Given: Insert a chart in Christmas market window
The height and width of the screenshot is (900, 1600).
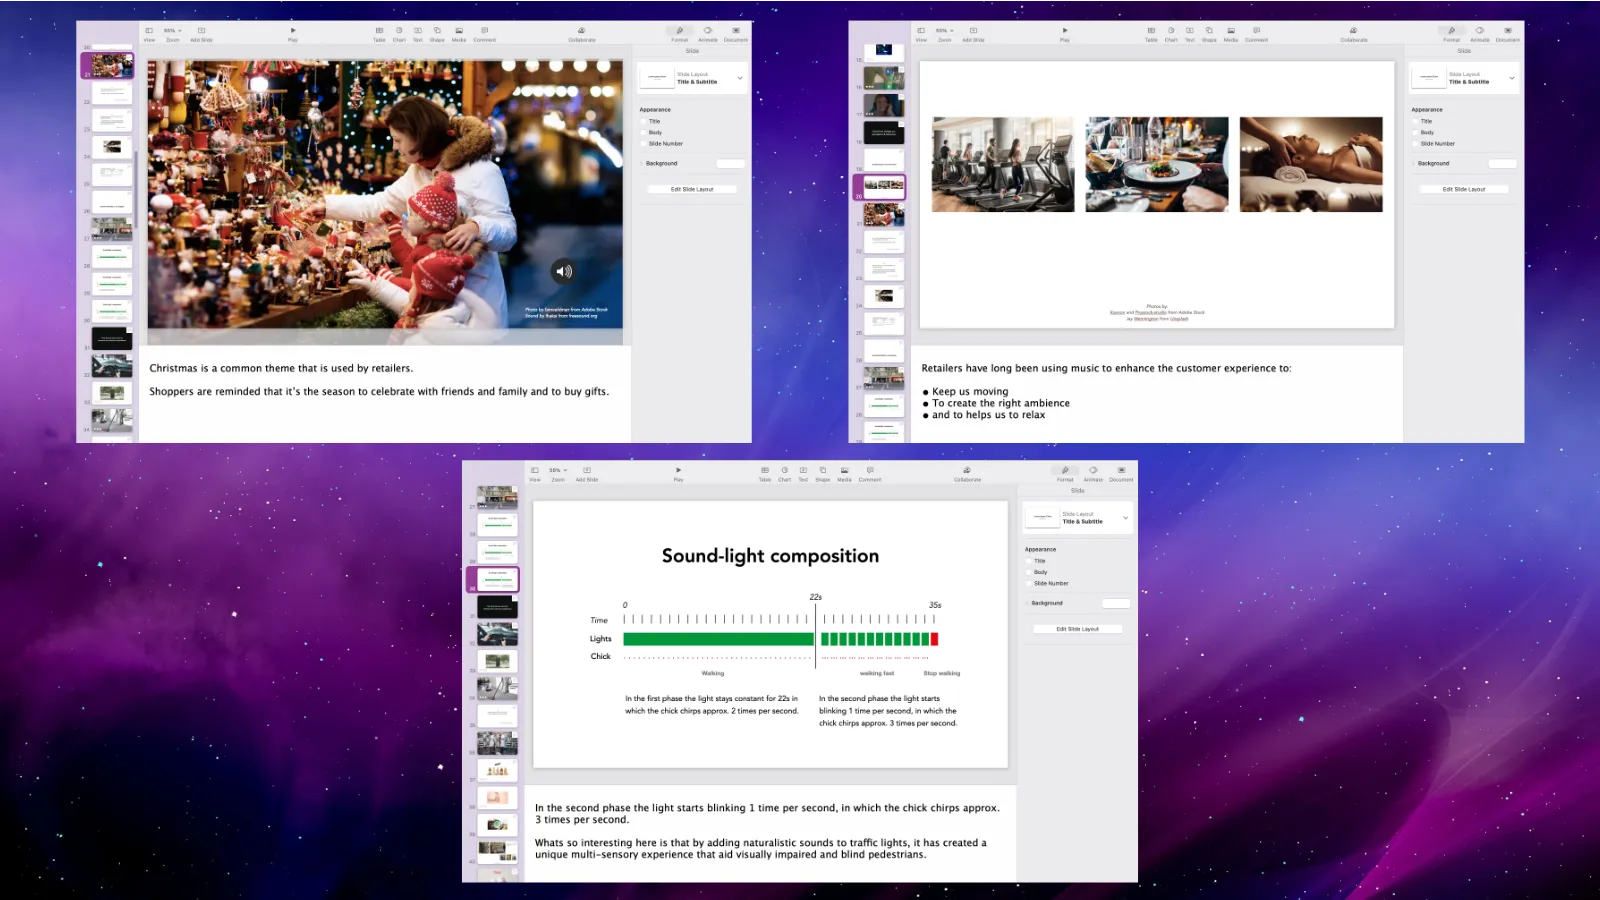Looking at the screenshot, I should pos(399,34).
